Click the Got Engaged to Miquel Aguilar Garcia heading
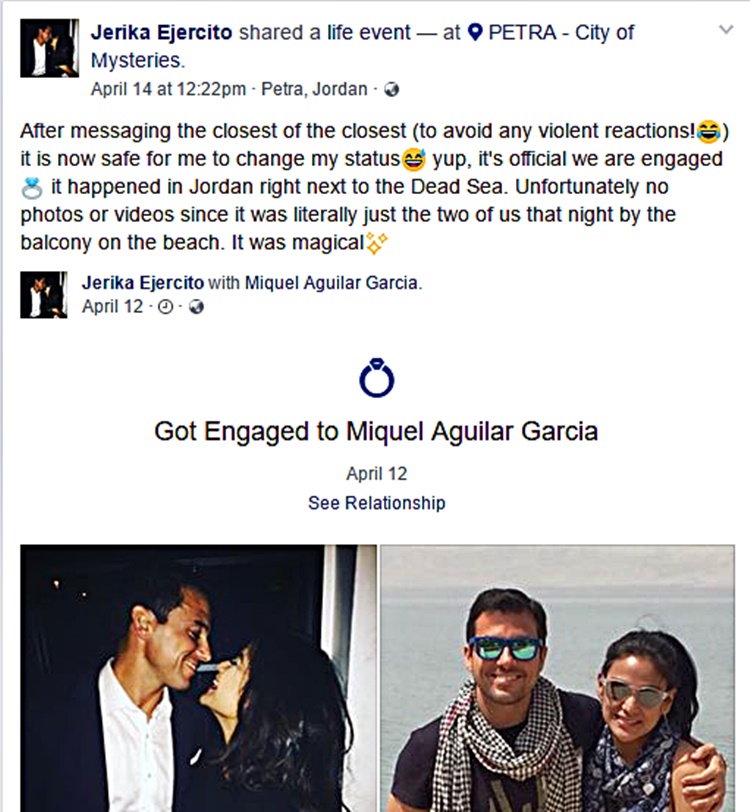 click(376, 431)
